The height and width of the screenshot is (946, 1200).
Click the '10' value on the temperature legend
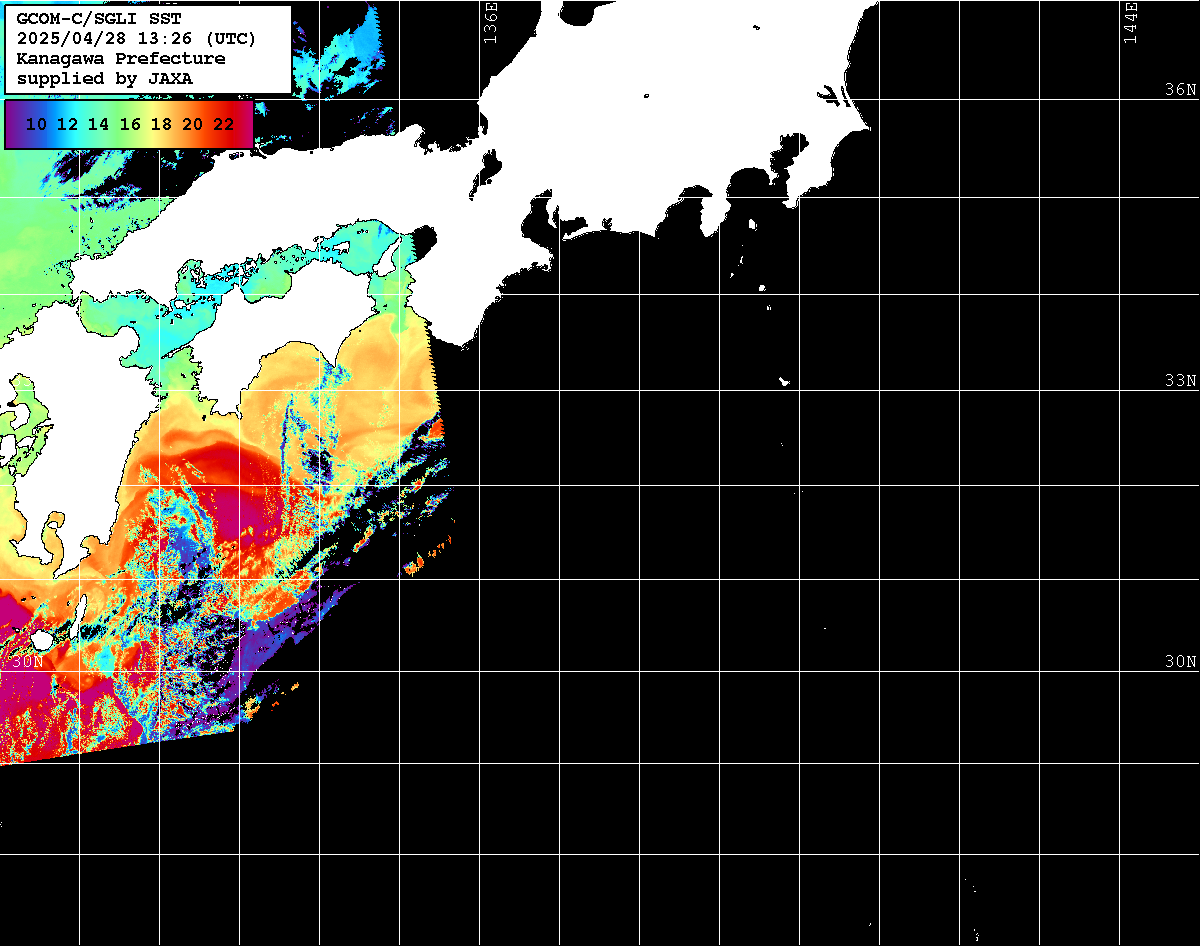(36, 124)
